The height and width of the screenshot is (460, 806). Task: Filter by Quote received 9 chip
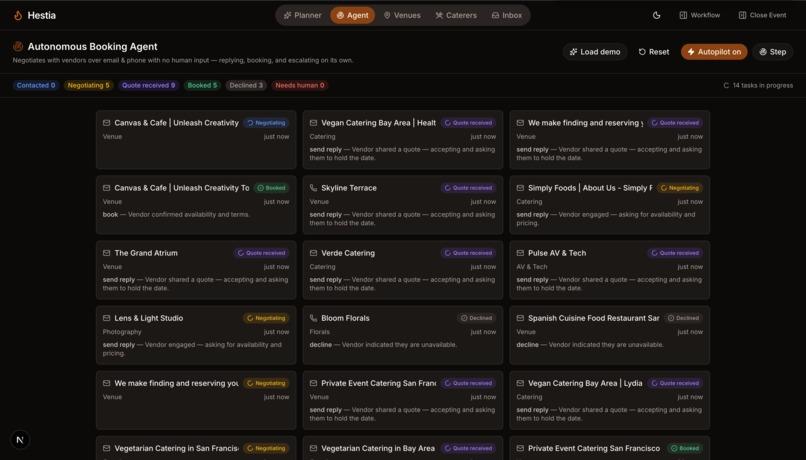tap(148, 85)
